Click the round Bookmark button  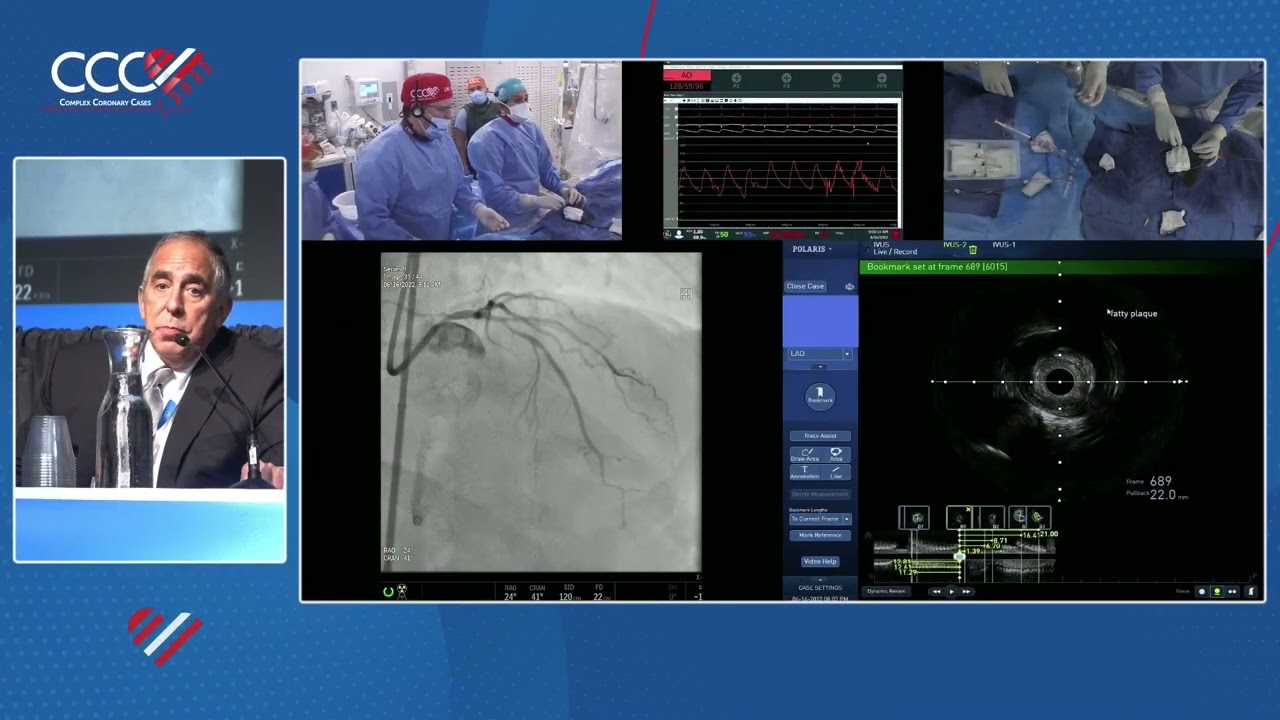[x=820, y=398]
